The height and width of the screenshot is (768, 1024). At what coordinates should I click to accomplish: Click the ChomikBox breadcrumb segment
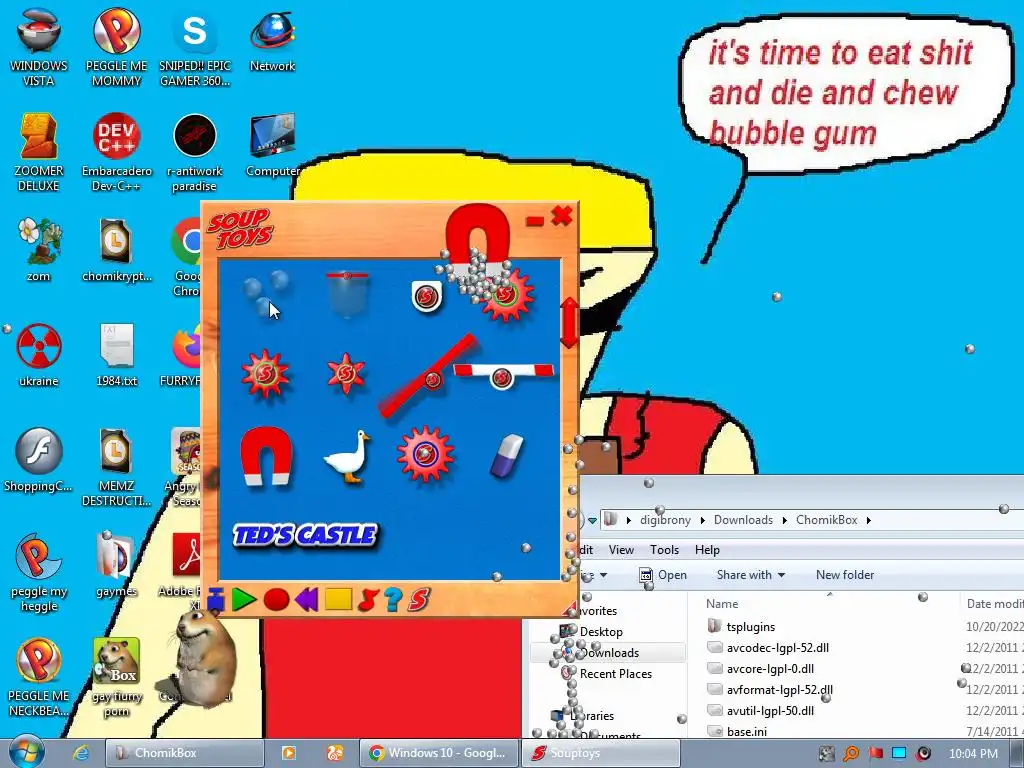click(826, 520)
